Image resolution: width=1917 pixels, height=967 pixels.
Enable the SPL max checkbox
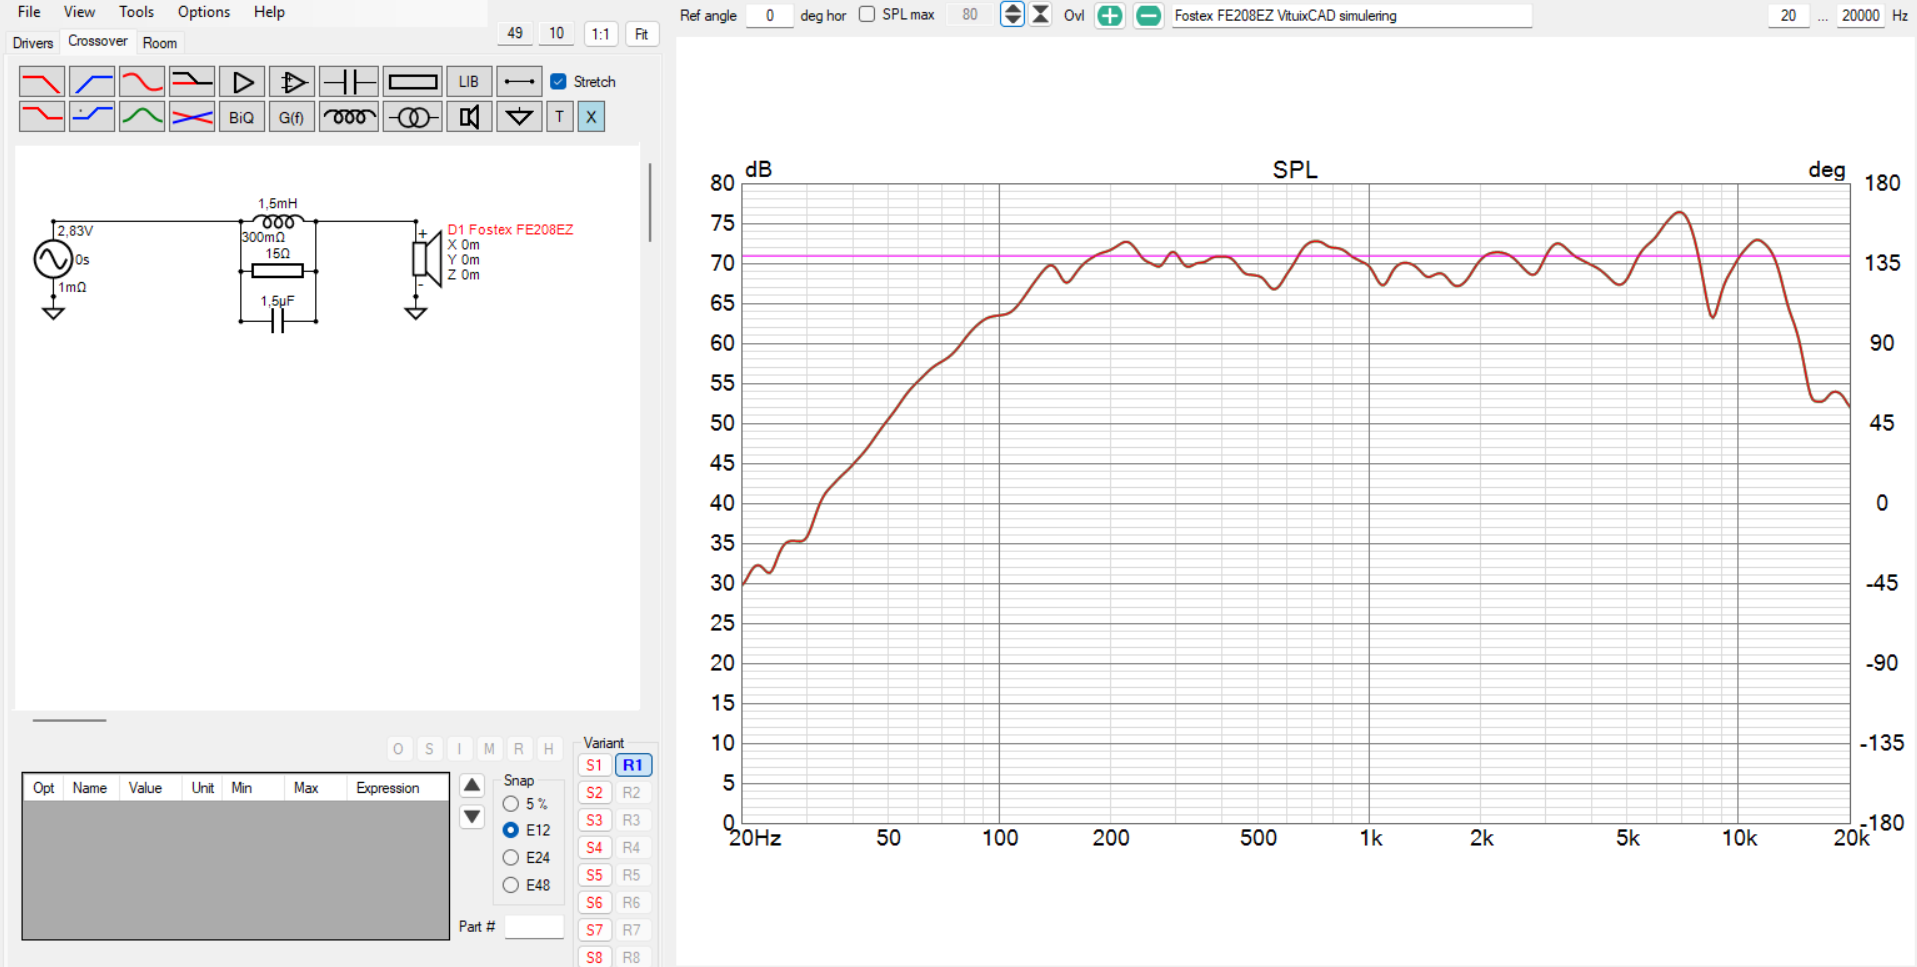(x=867, y=15)
